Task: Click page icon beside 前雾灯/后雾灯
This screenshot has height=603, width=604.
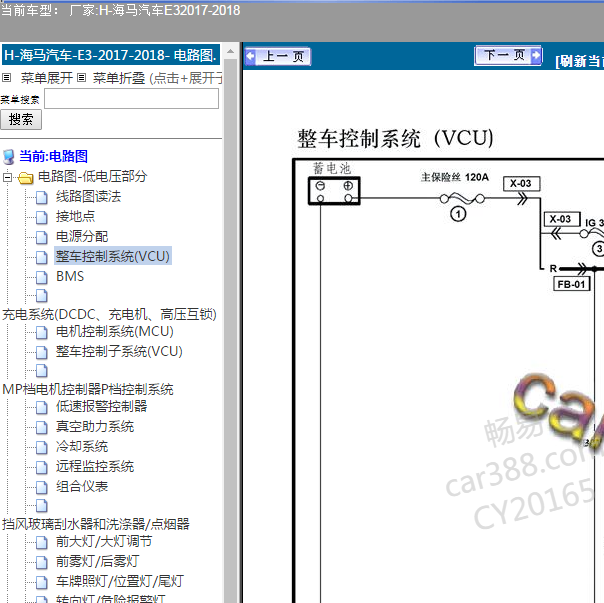Action: click(x=42, y=562)
